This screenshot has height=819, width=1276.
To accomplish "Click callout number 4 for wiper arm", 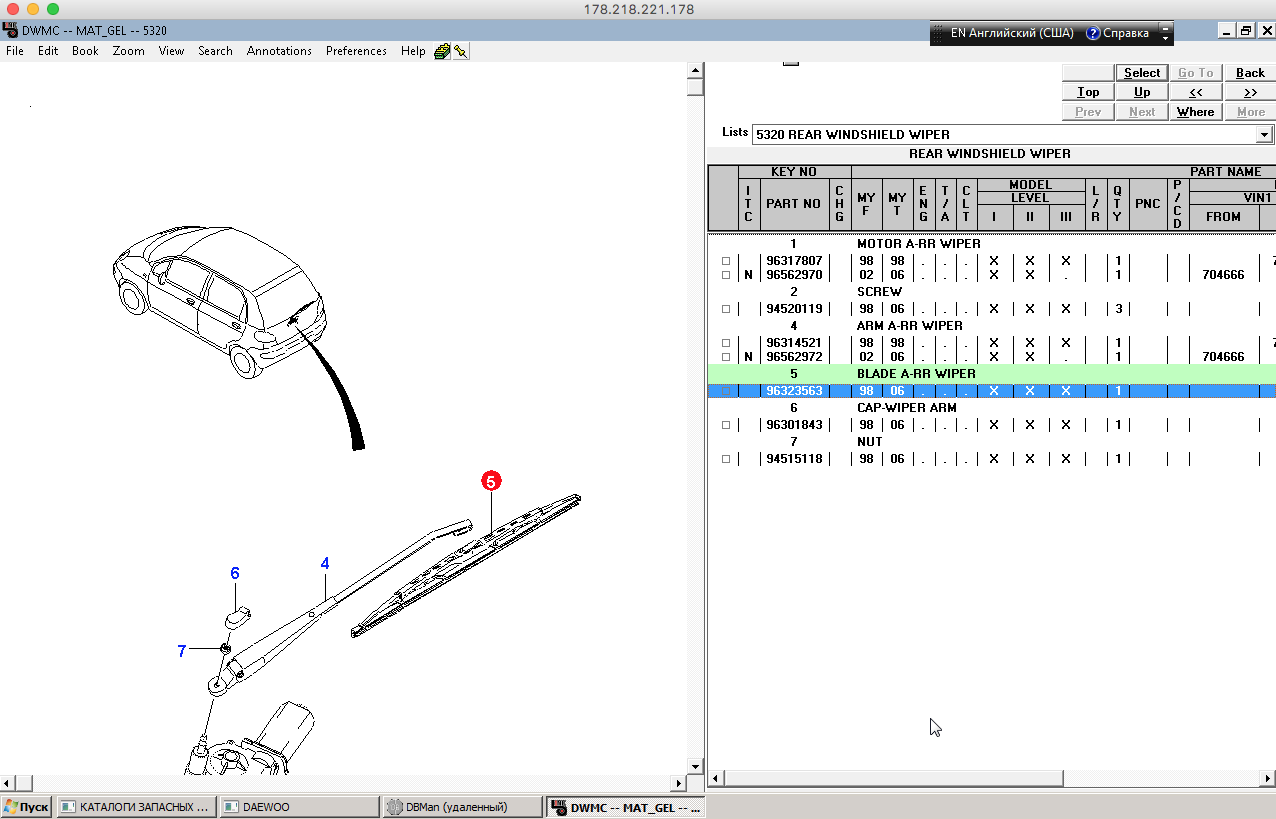I will (x=325, y=564).
